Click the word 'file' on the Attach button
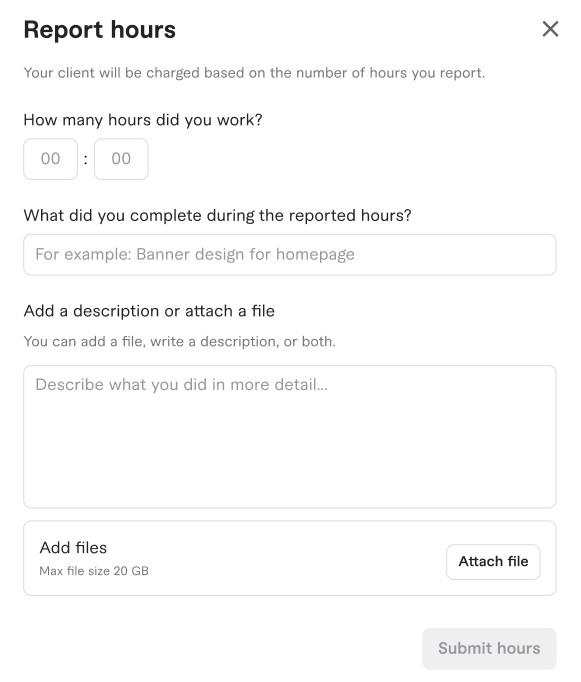This screenshot has width=581, height=682. point(518,562)
